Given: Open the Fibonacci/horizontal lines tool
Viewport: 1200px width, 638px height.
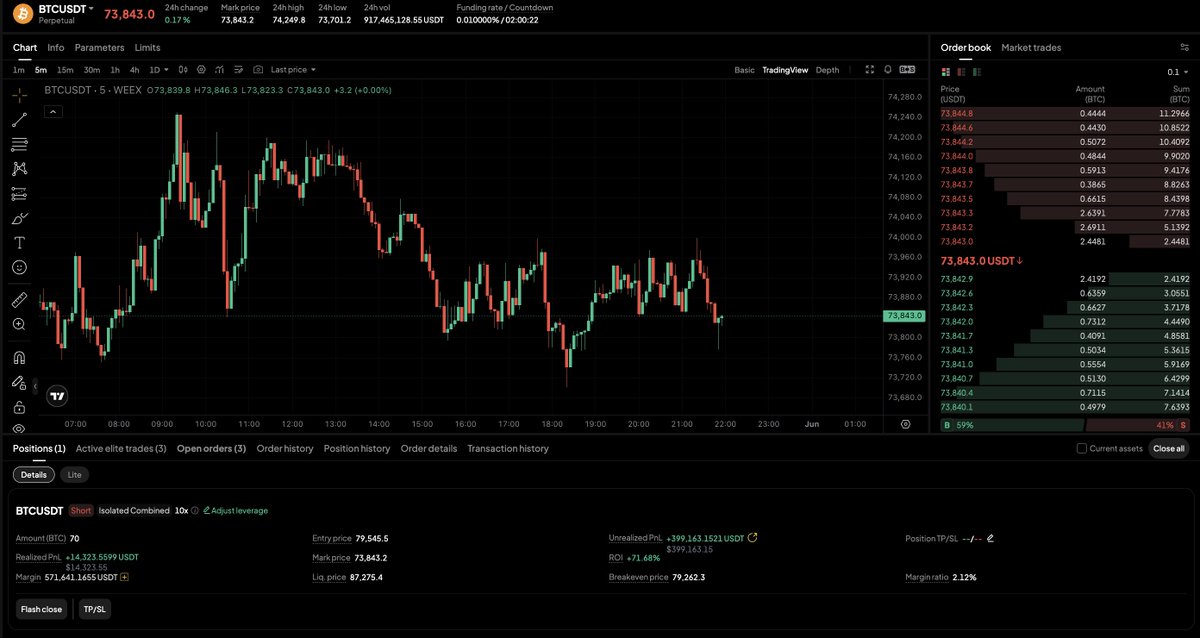Looking at the screenshot, I should [x=19, y=144].
